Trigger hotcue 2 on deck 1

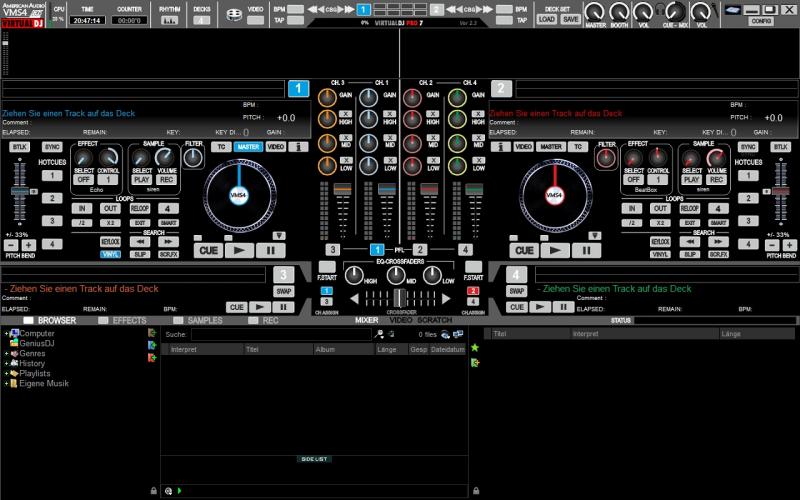pos(52,198)
